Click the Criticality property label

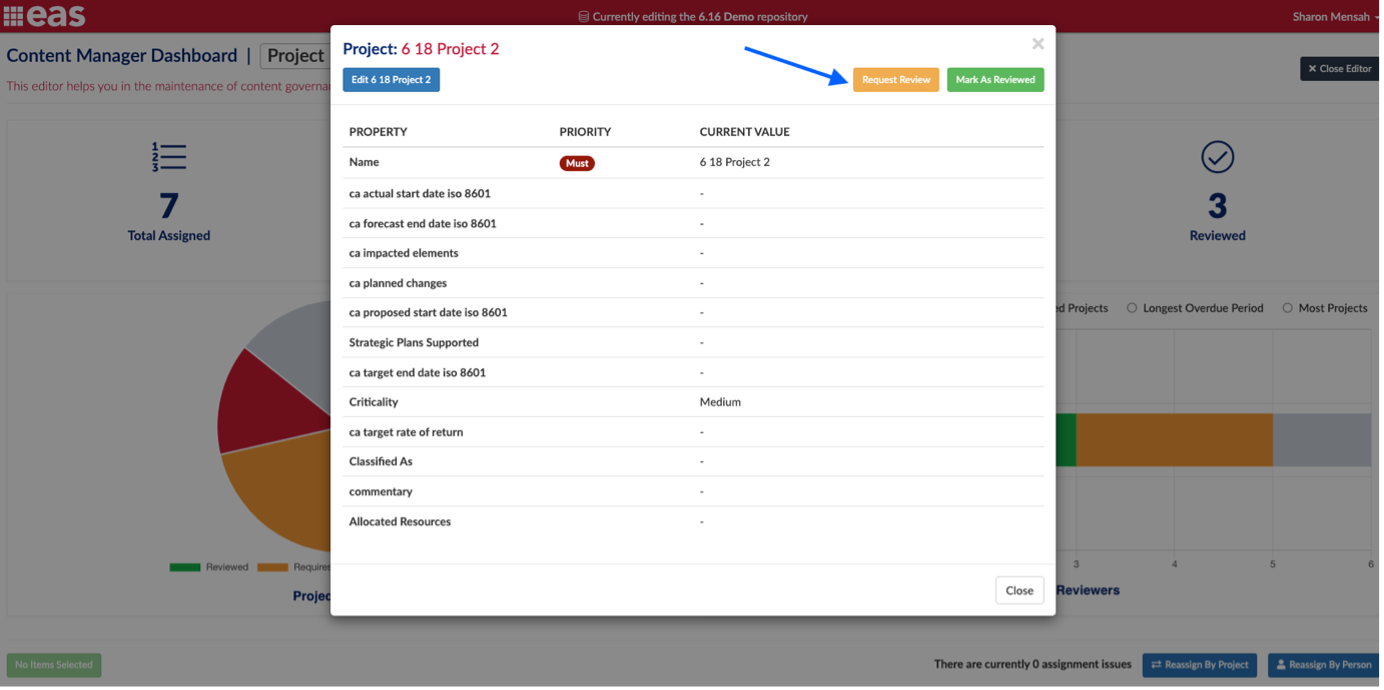click(373, 402)
